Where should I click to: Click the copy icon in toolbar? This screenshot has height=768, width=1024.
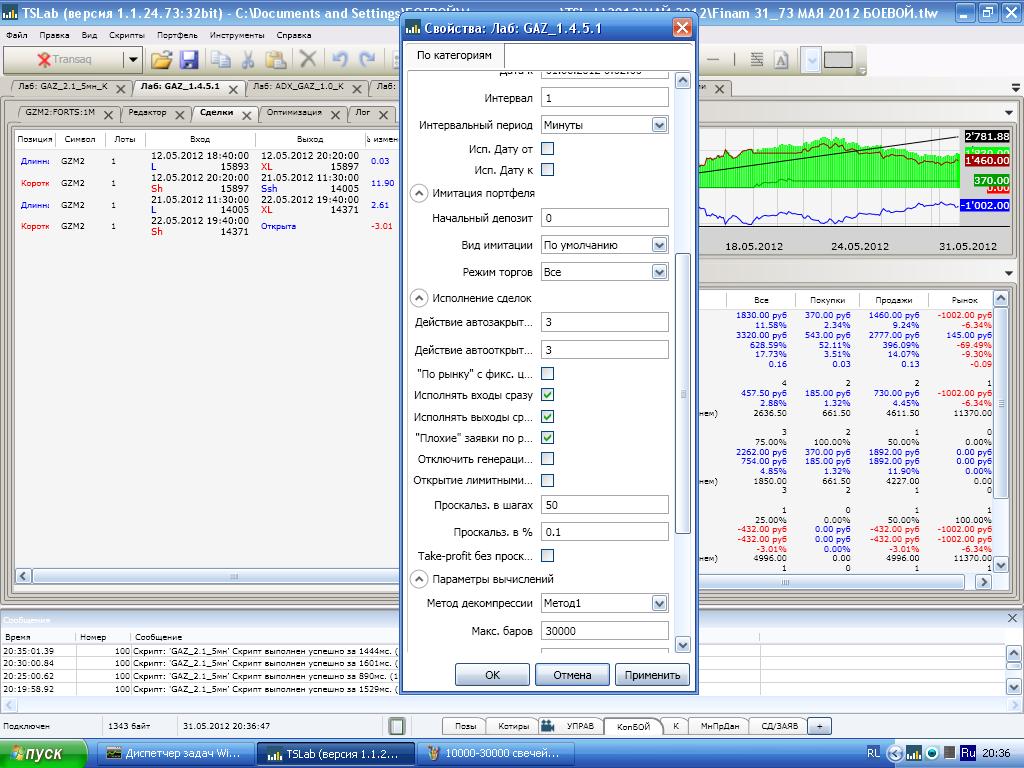[x=220, y=60]
